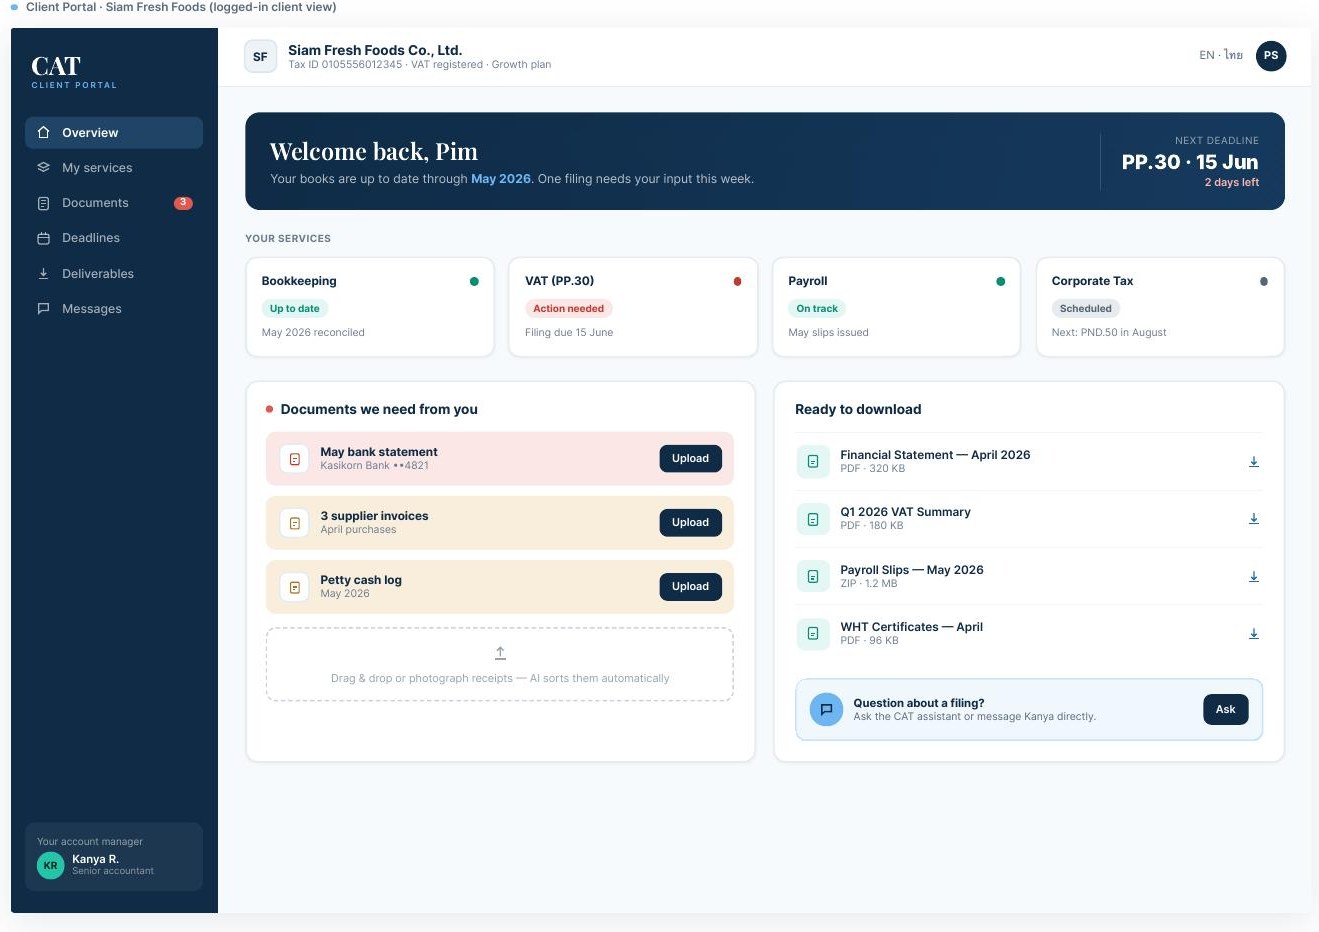Download Financial Statement April 2026 via arrow icon
Viewport: 1319px width, 932px height.
coord(1253,462)
